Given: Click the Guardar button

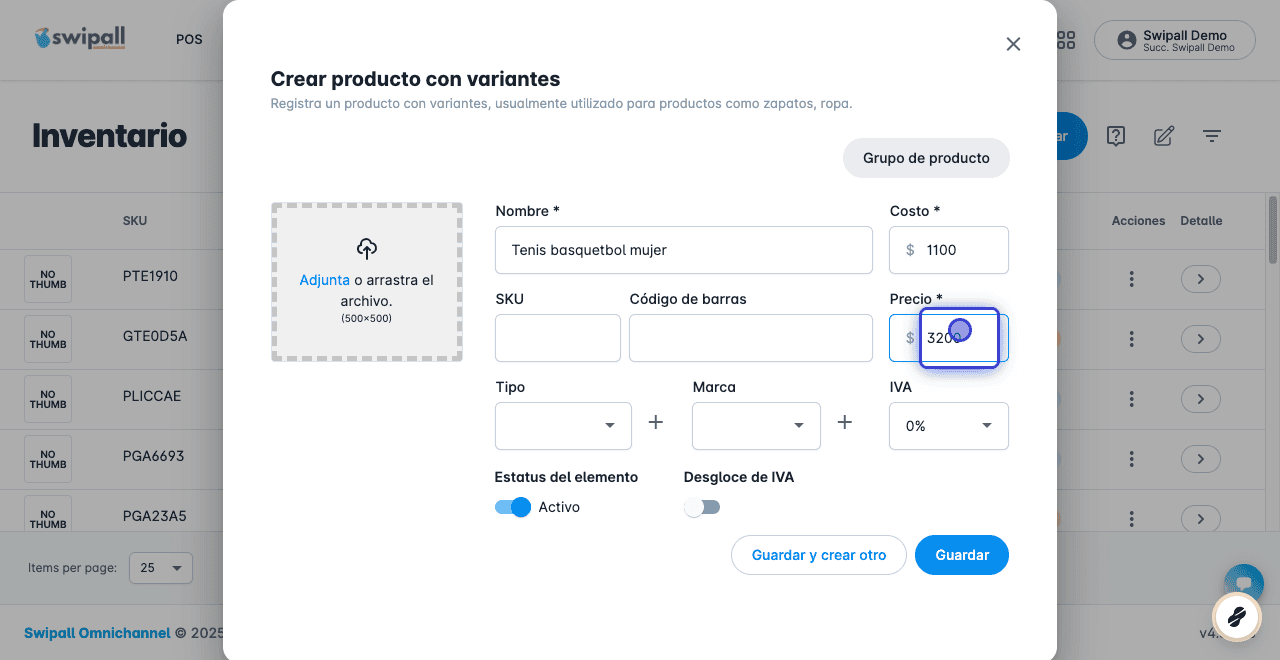Looking at the screenshot, I should (x=962, y=555).
